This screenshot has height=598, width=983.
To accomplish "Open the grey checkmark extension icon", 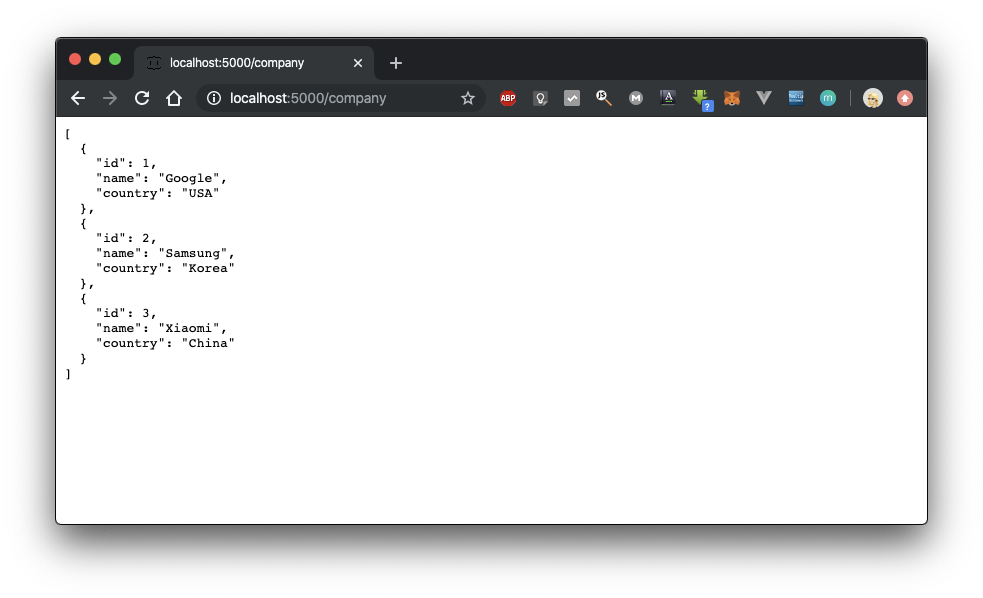I will pyautogui.click(x=572, y=98).
